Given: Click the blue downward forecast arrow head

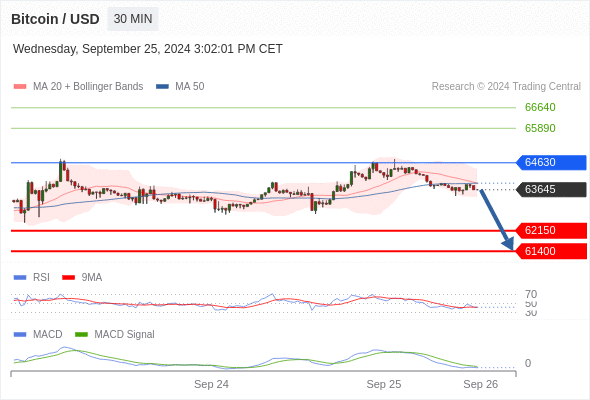Looking at the screenshot, I should [x=508, y=244].
